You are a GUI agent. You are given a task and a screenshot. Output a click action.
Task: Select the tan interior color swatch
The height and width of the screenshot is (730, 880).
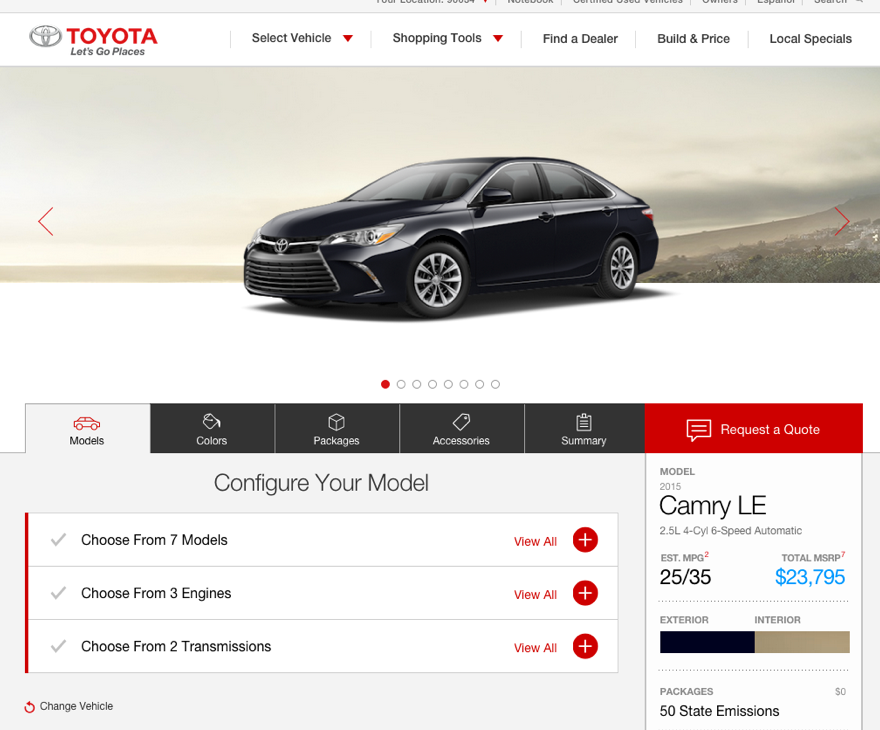click(802, 642)
